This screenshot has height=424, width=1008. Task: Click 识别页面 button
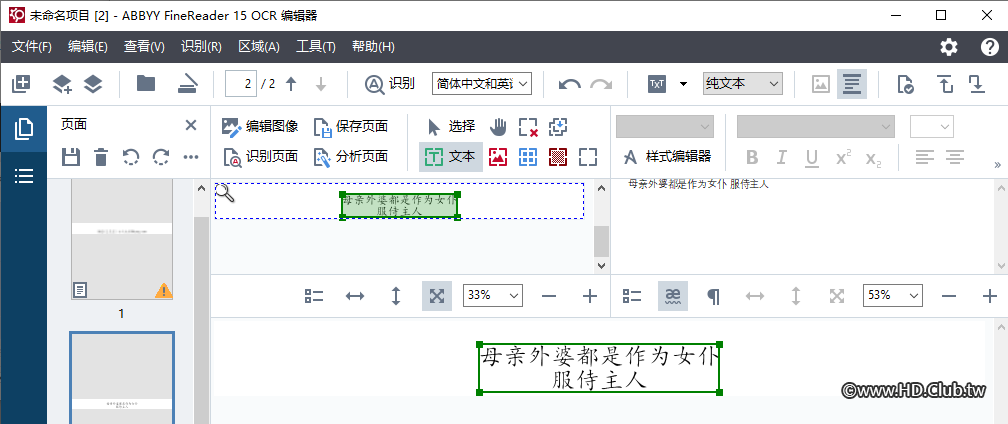tap(260, 157)
